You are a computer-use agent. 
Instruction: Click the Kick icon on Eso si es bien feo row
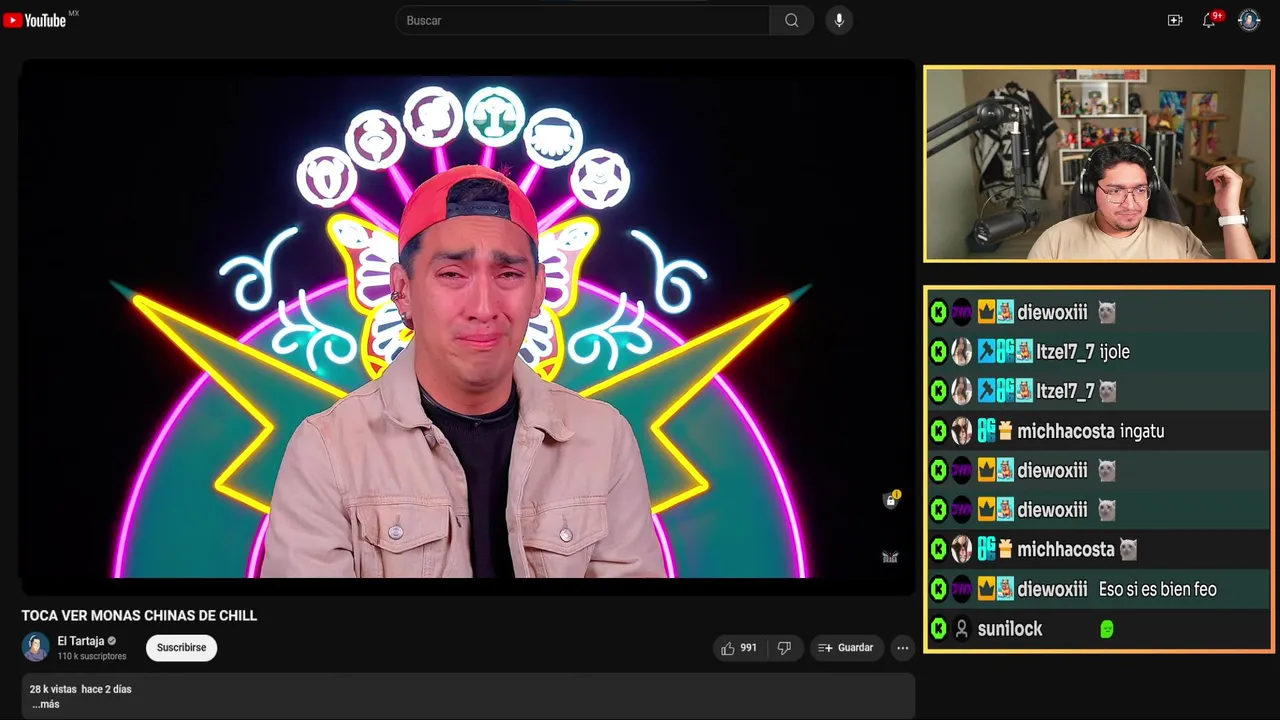[x=938, y=589]
